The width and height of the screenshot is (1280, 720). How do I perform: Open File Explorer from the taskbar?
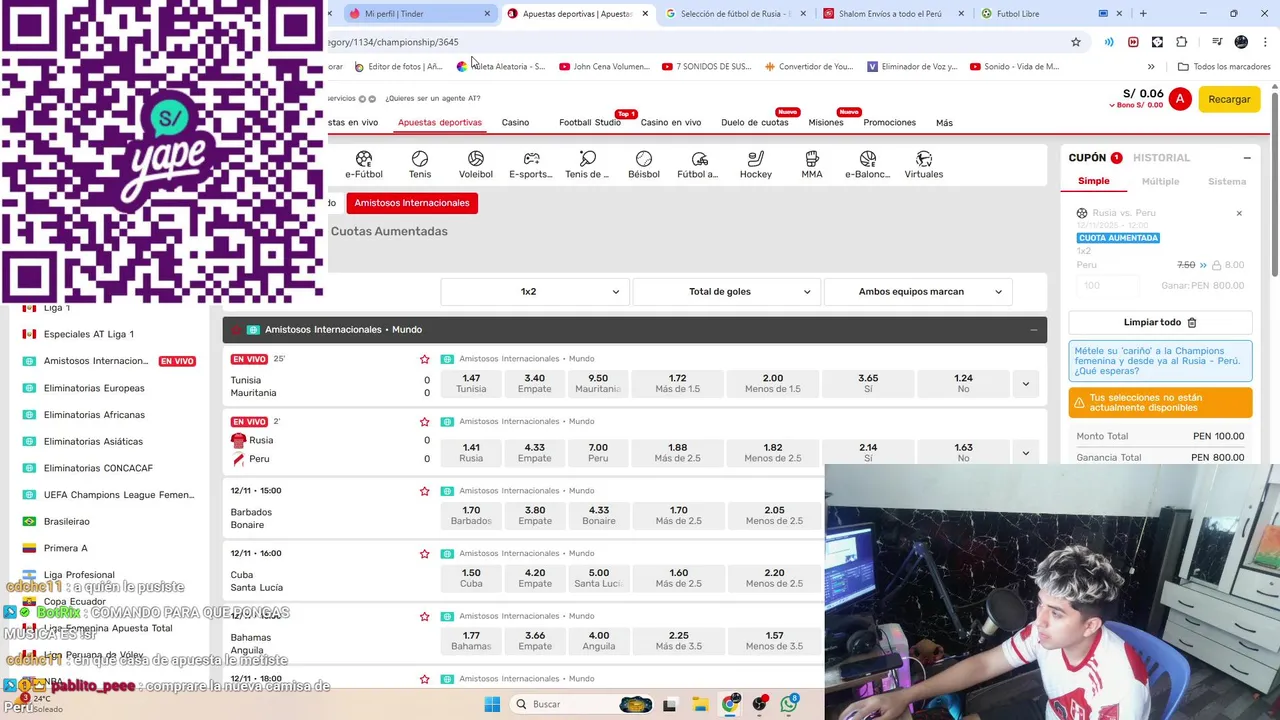(700, 704)
